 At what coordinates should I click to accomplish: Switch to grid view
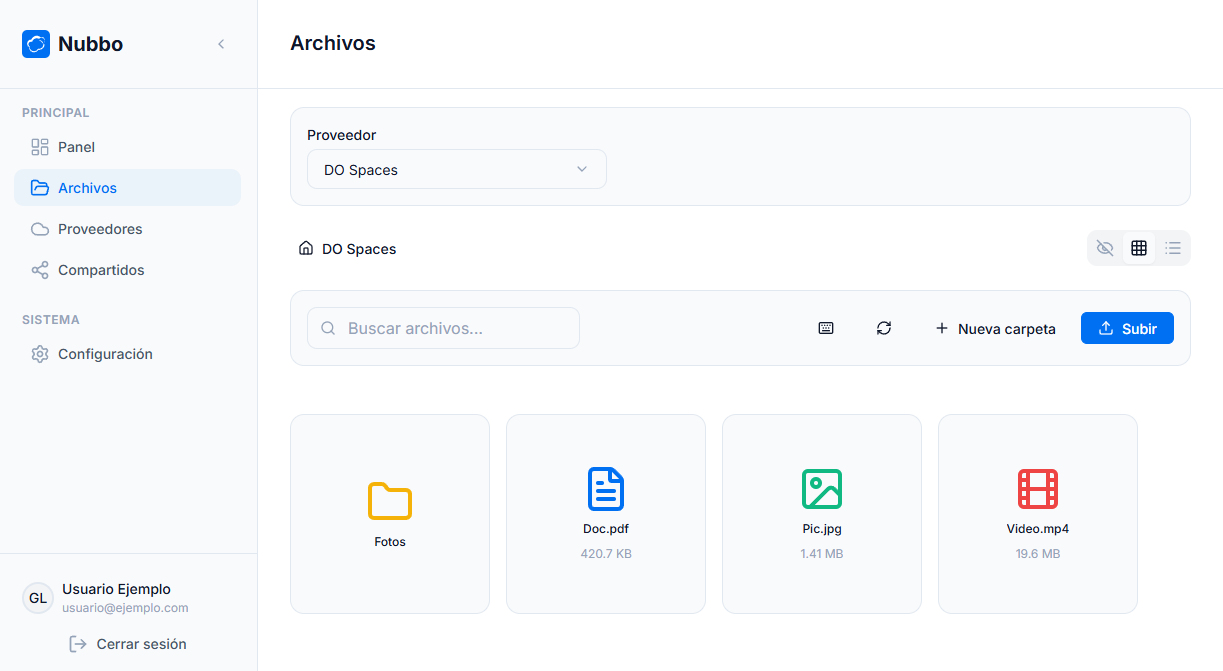pyautogui.click(x=1139, y=248)
